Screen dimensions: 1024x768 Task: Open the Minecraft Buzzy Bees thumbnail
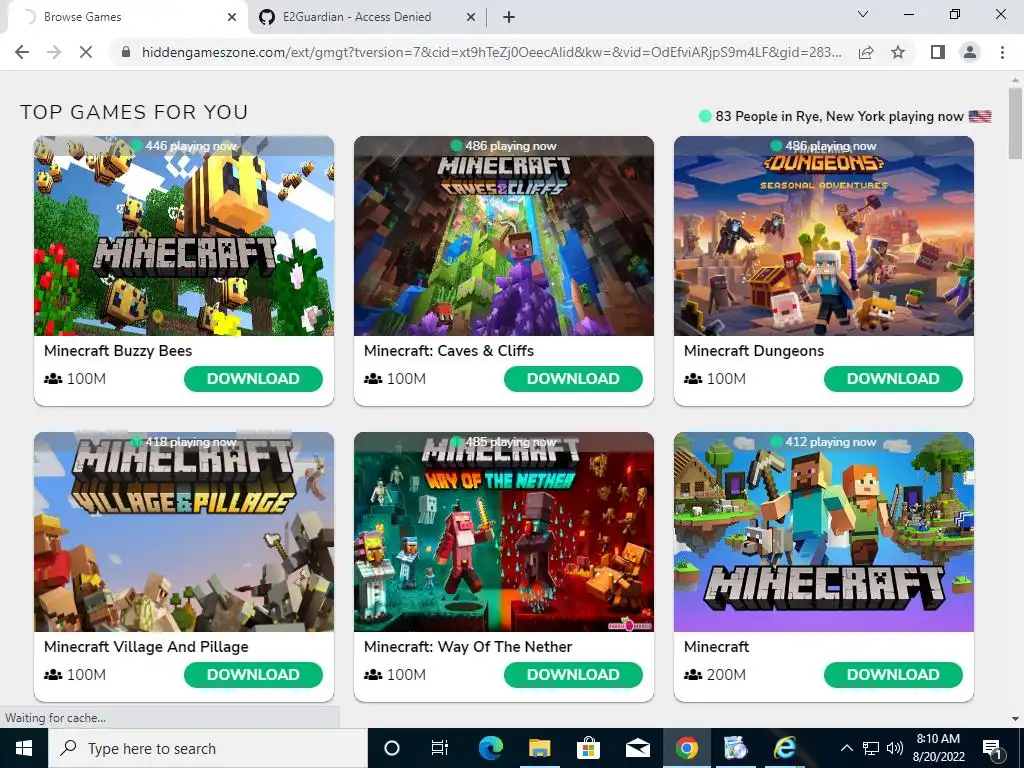click(184, 236)
